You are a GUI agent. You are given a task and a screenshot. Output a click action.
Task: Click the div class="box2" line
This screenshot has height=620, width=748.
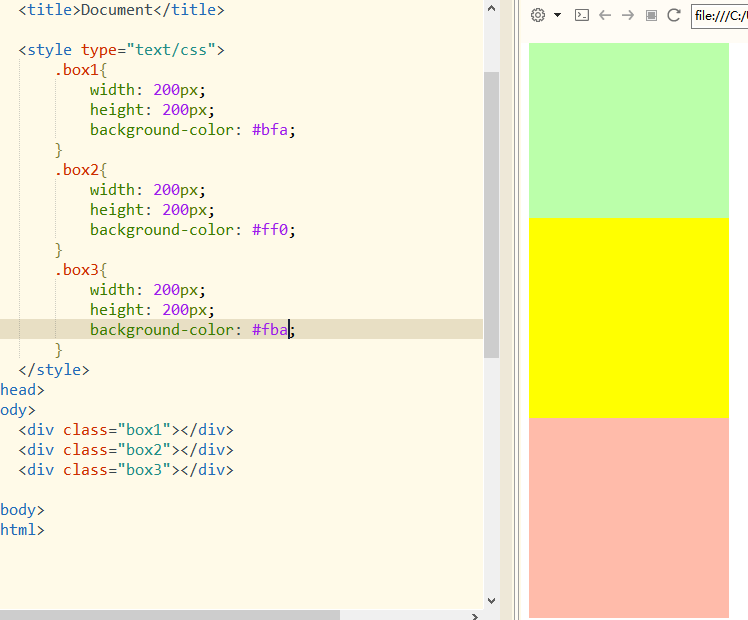126,450
